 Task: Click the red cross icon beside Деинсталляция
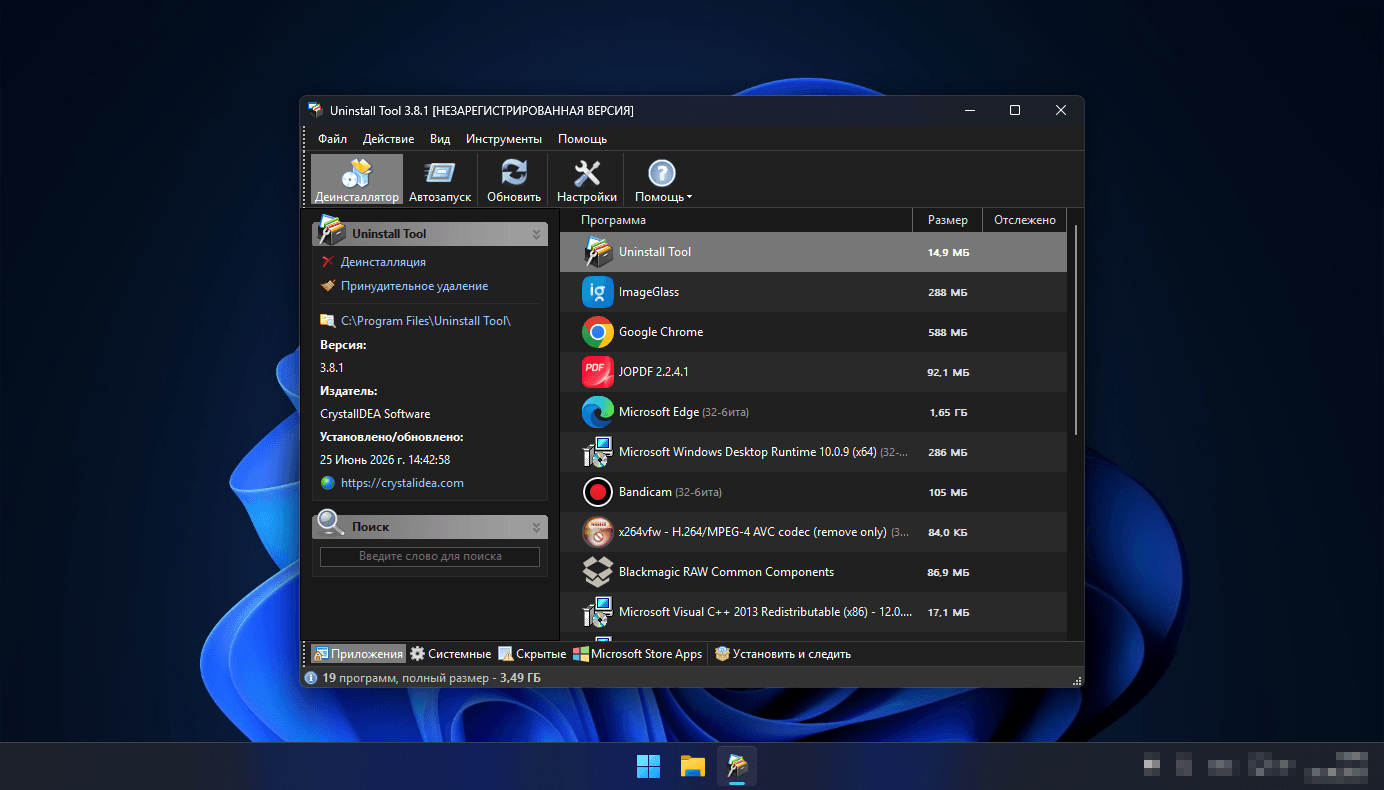327,262
